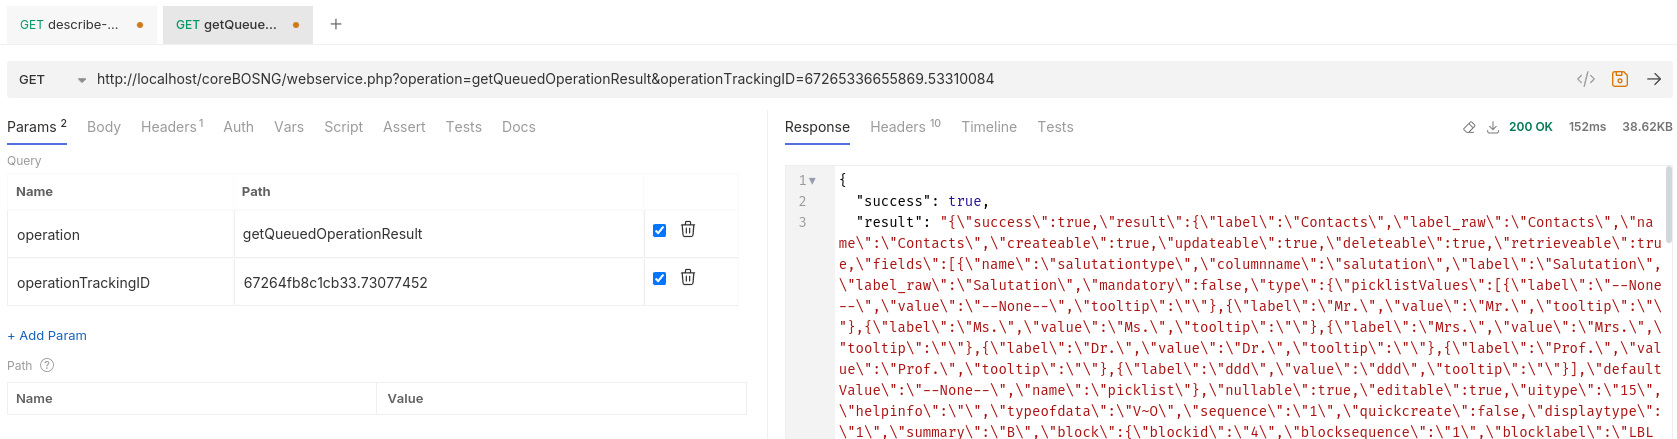Open the Path help question mark icon
The height and width of the screenshot is (439, 1677).
47,366
